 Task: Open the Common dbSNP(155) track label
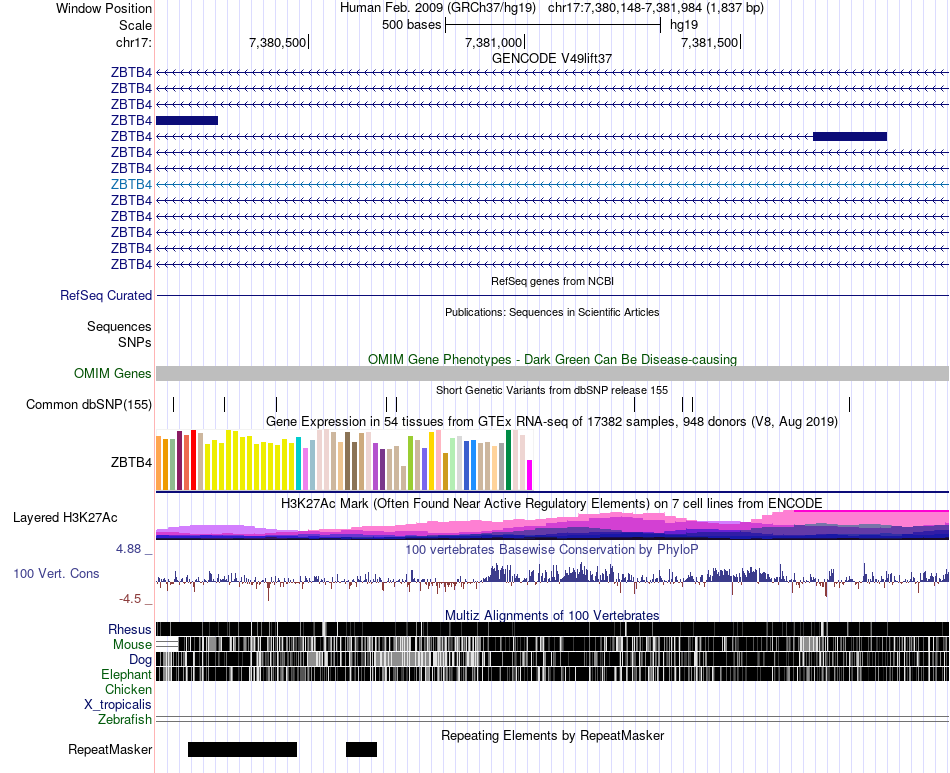point(89,405)
